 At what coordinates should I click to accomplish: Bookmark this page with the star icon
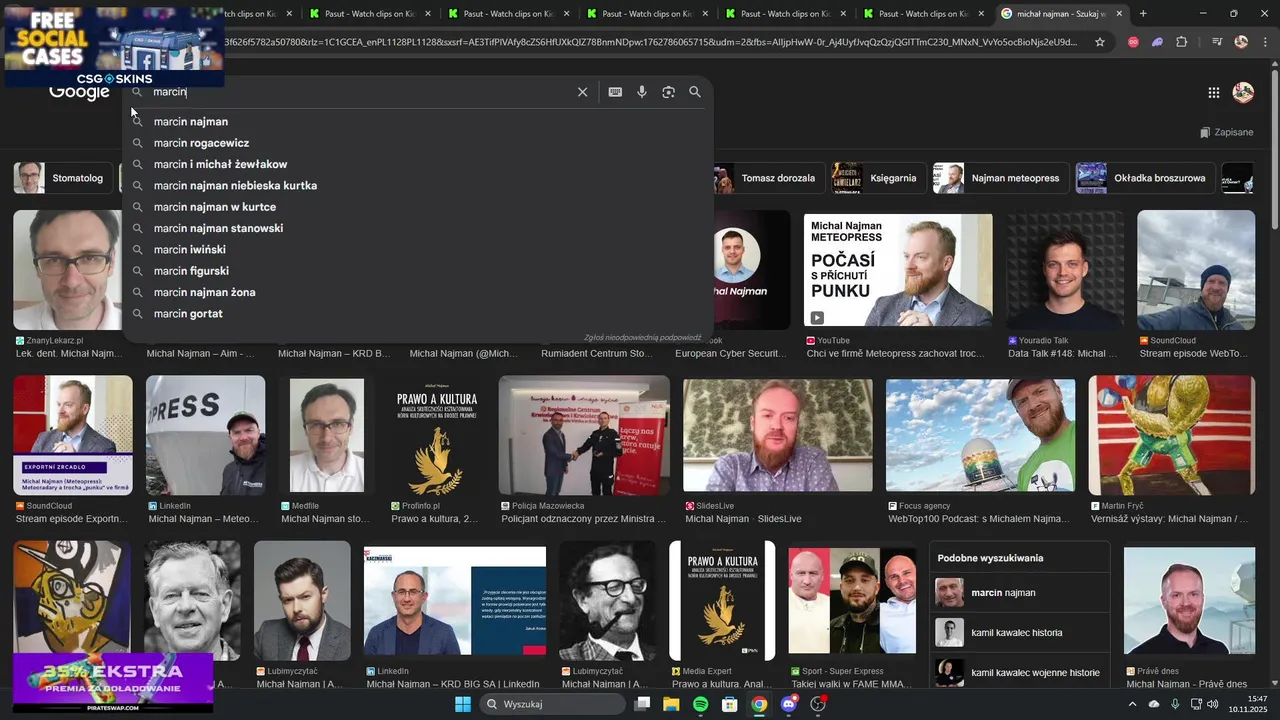click(1100, 42)
